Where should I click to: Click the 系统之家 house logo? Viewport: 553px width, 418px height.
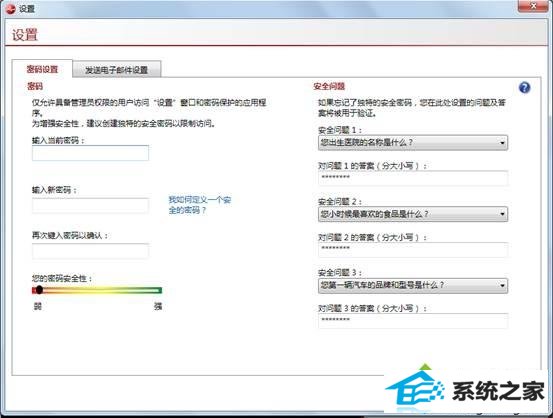click(415, 388)
